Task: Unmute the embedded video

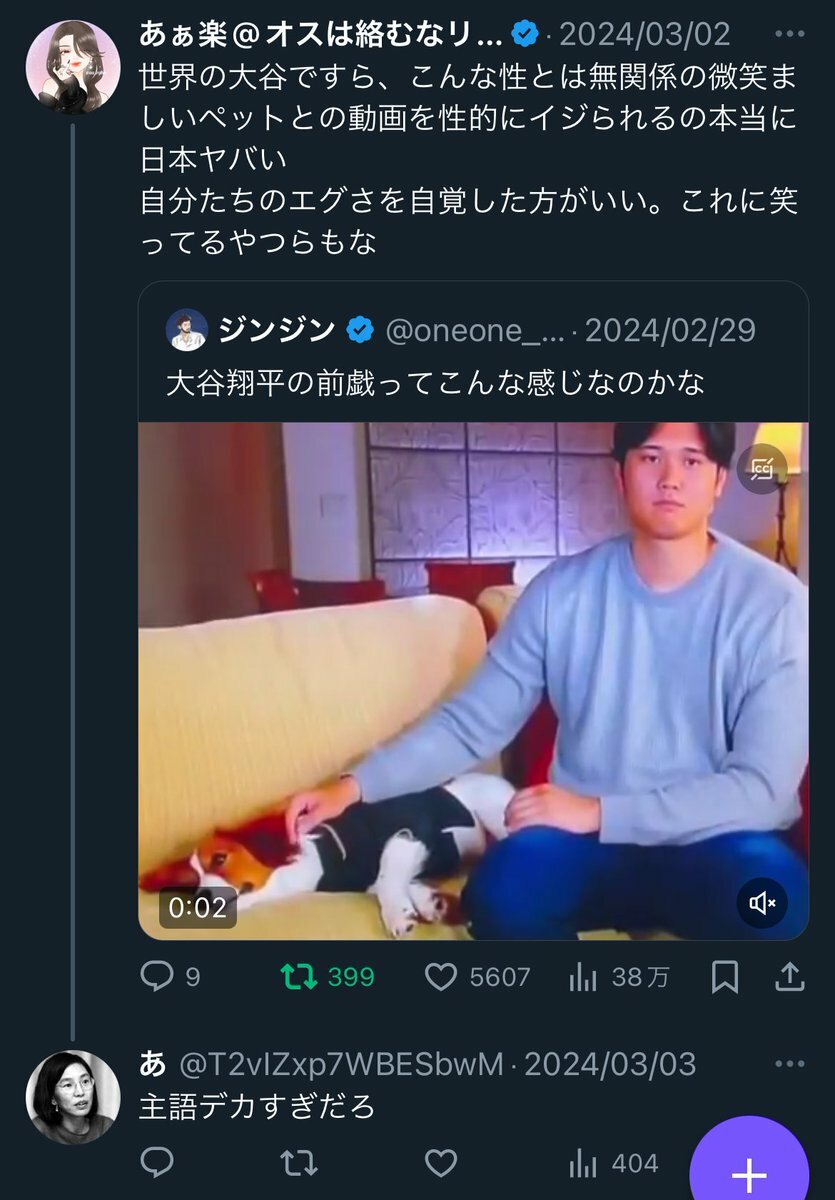Action: (x=763, y=904)
